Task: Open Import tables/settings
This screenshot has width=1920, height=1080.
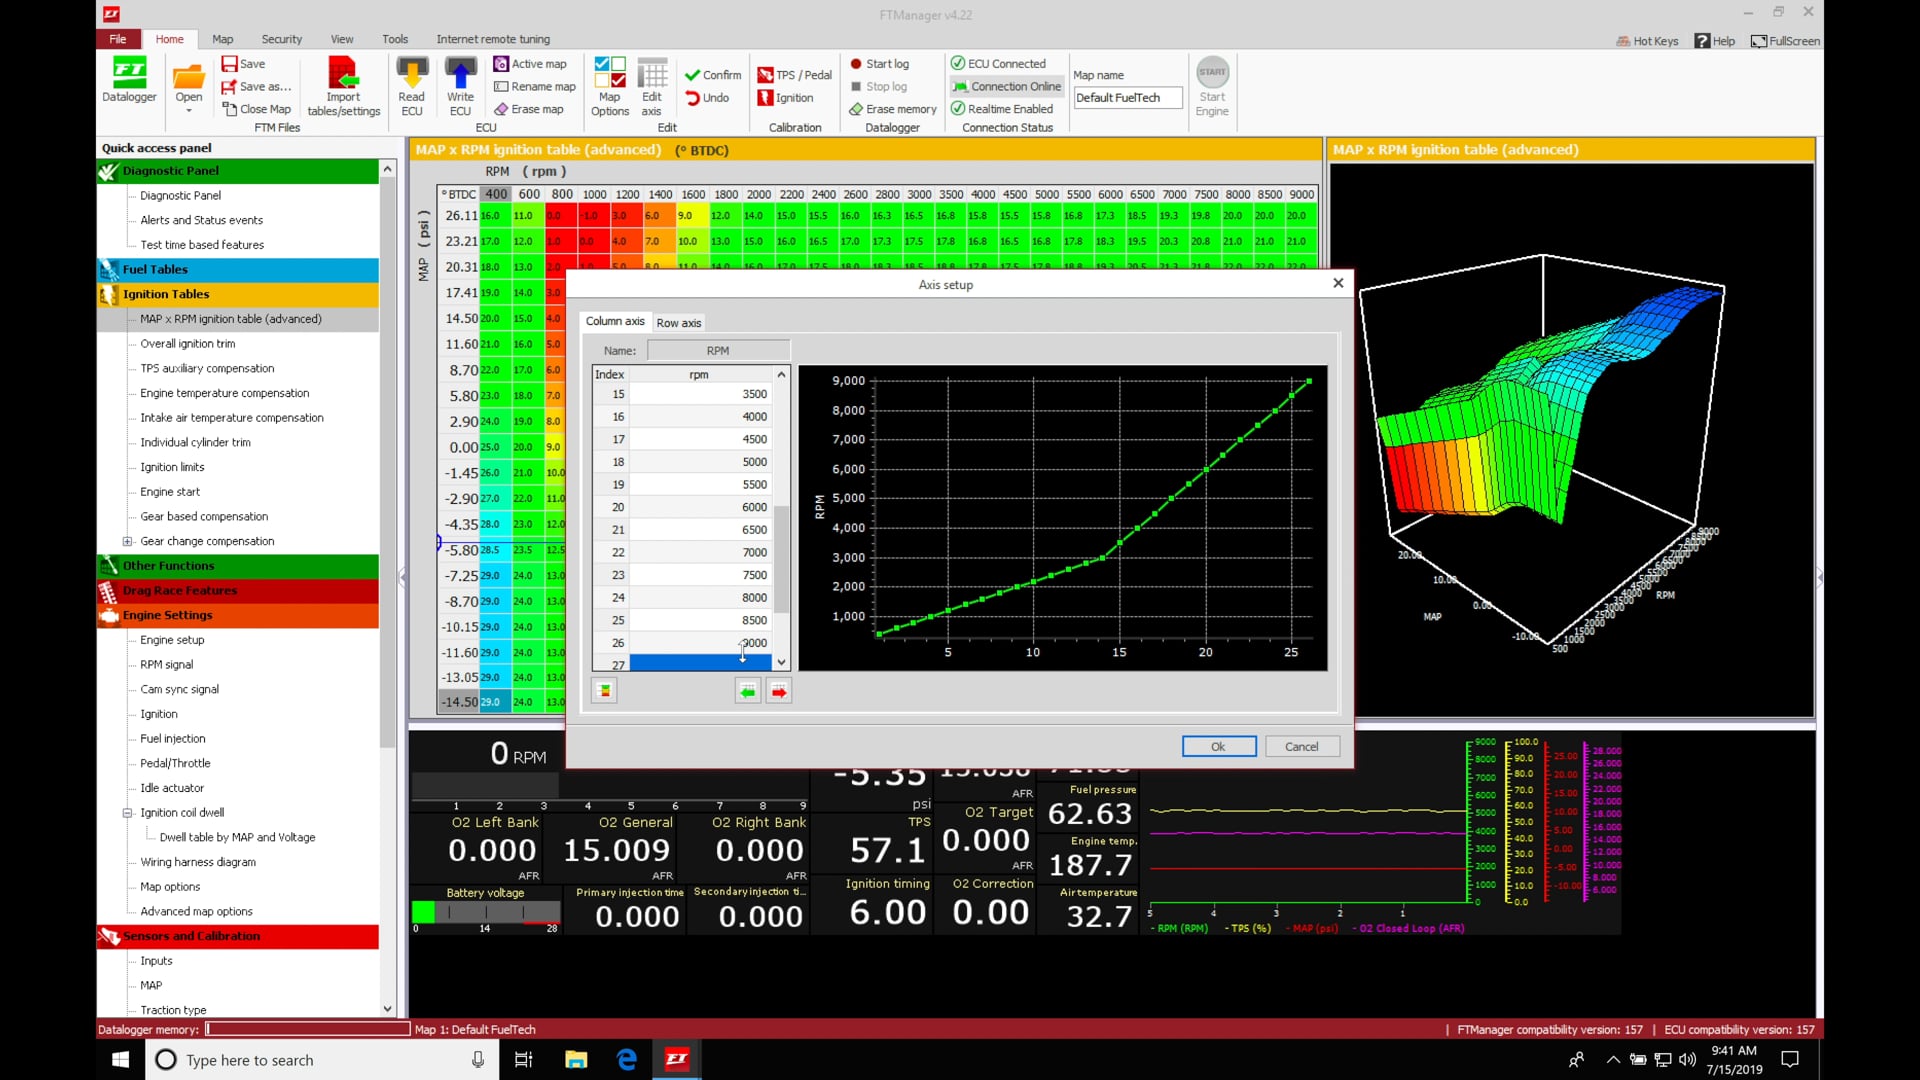Action: point(343,85)
